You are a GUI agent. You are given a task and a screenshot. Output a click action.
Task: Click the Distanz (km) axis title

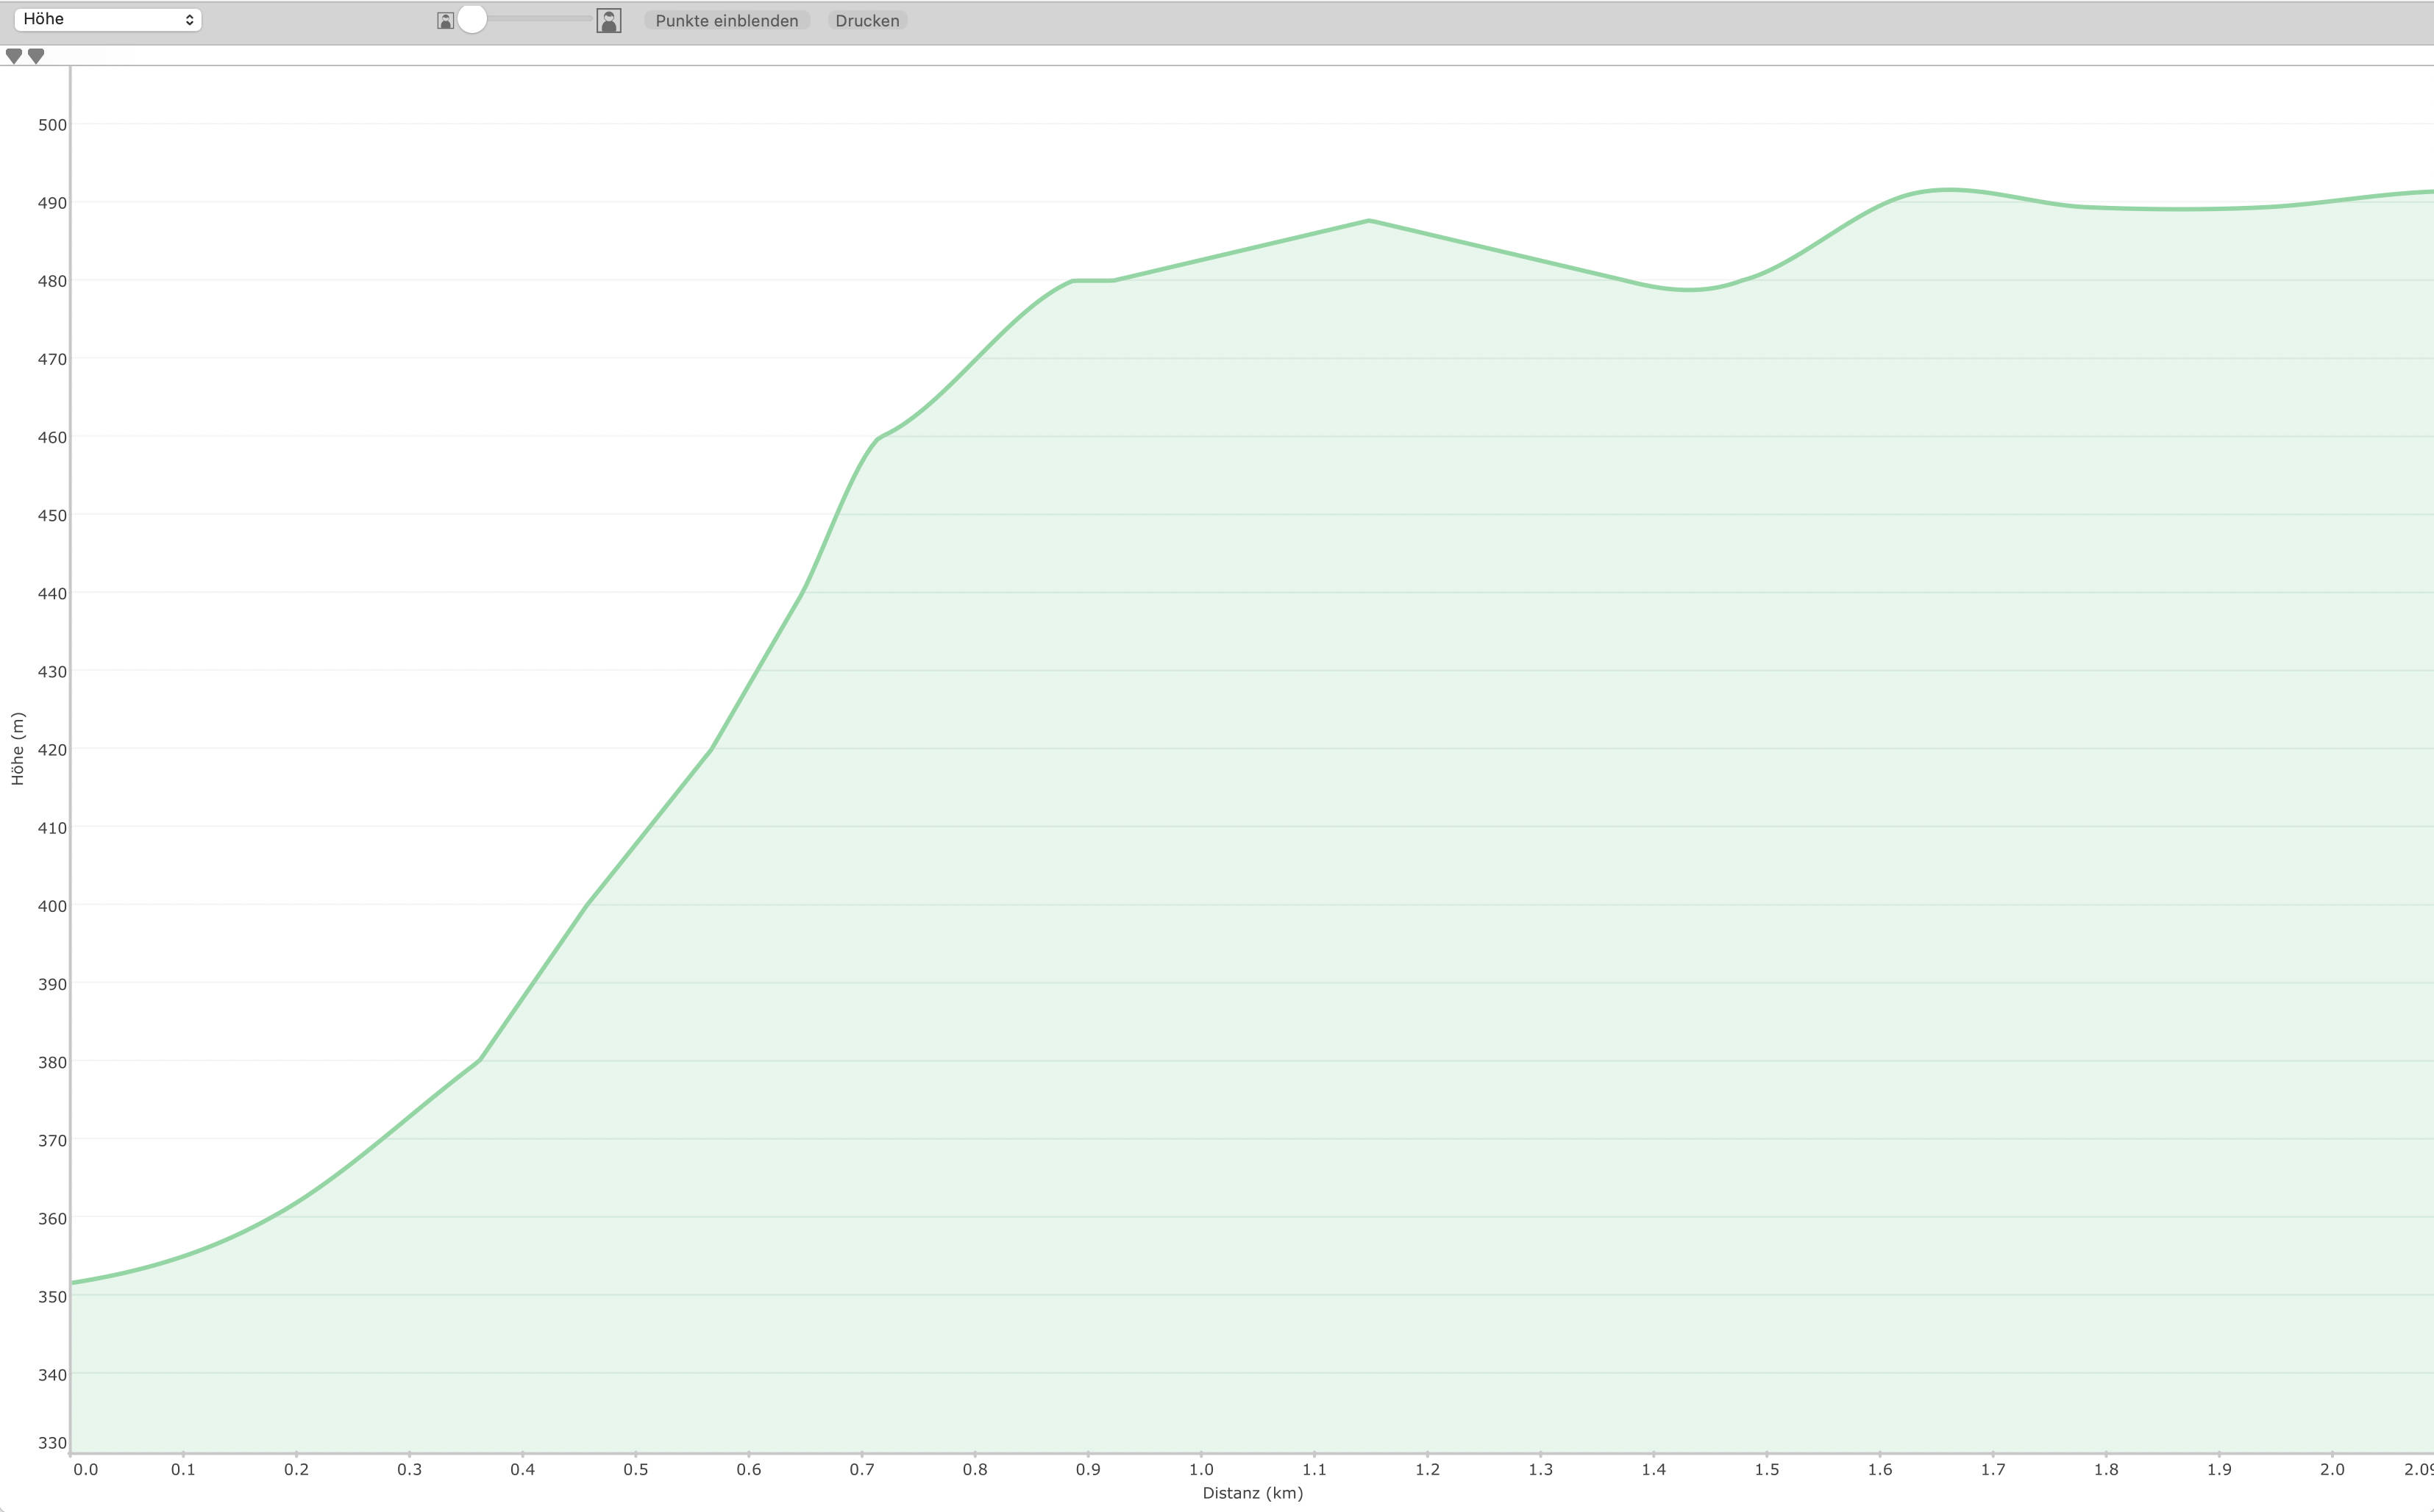(1253, 1493)
